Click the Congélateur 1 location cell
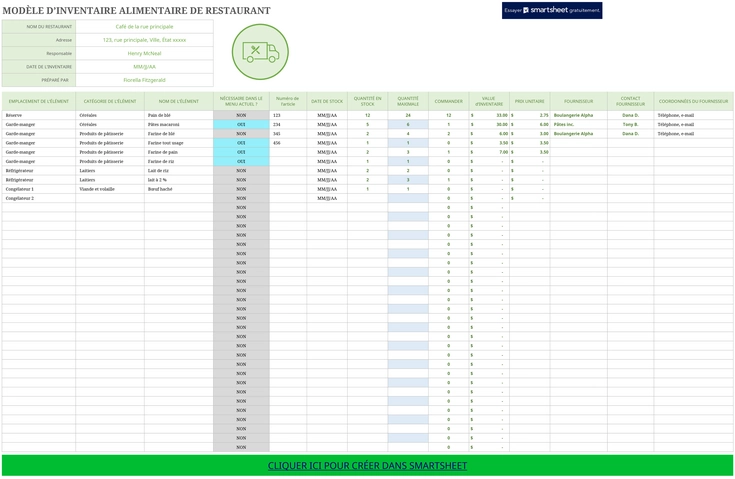 tap(39, 189)
